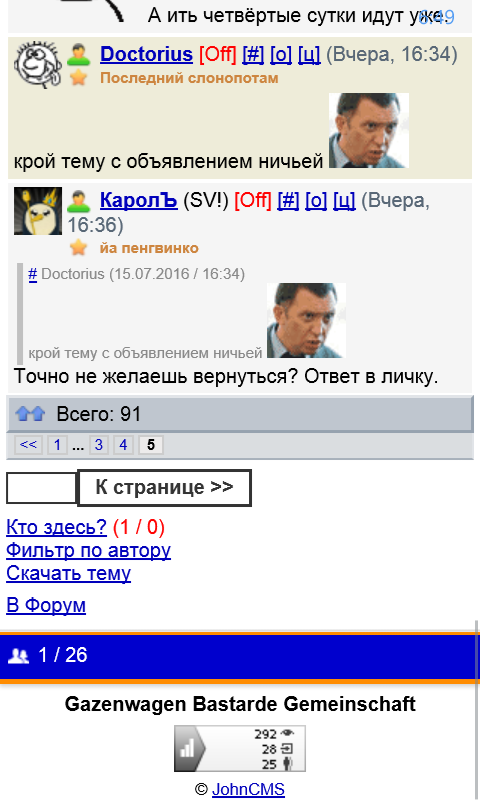Click the page number input field
Screen dimensions: 480x800
coord(41,488)
